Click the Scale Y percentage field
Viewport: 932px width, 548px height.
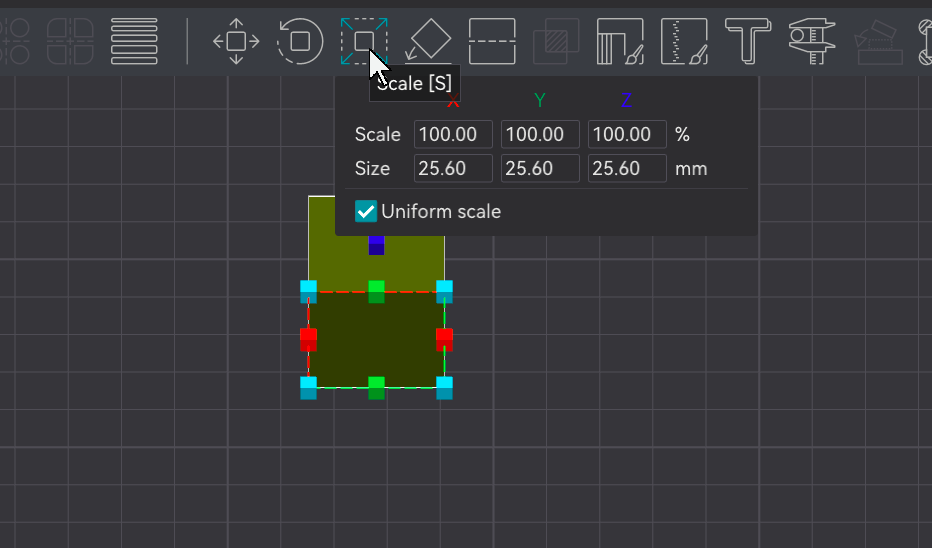click(540, 134)
